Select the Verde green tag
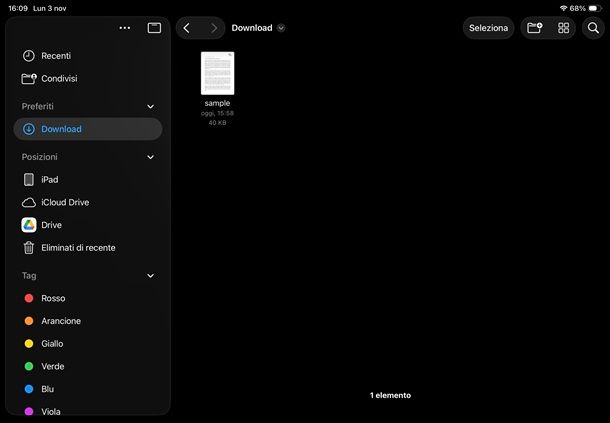The width and height of the screenshot is (610, 423). point(88,366)
